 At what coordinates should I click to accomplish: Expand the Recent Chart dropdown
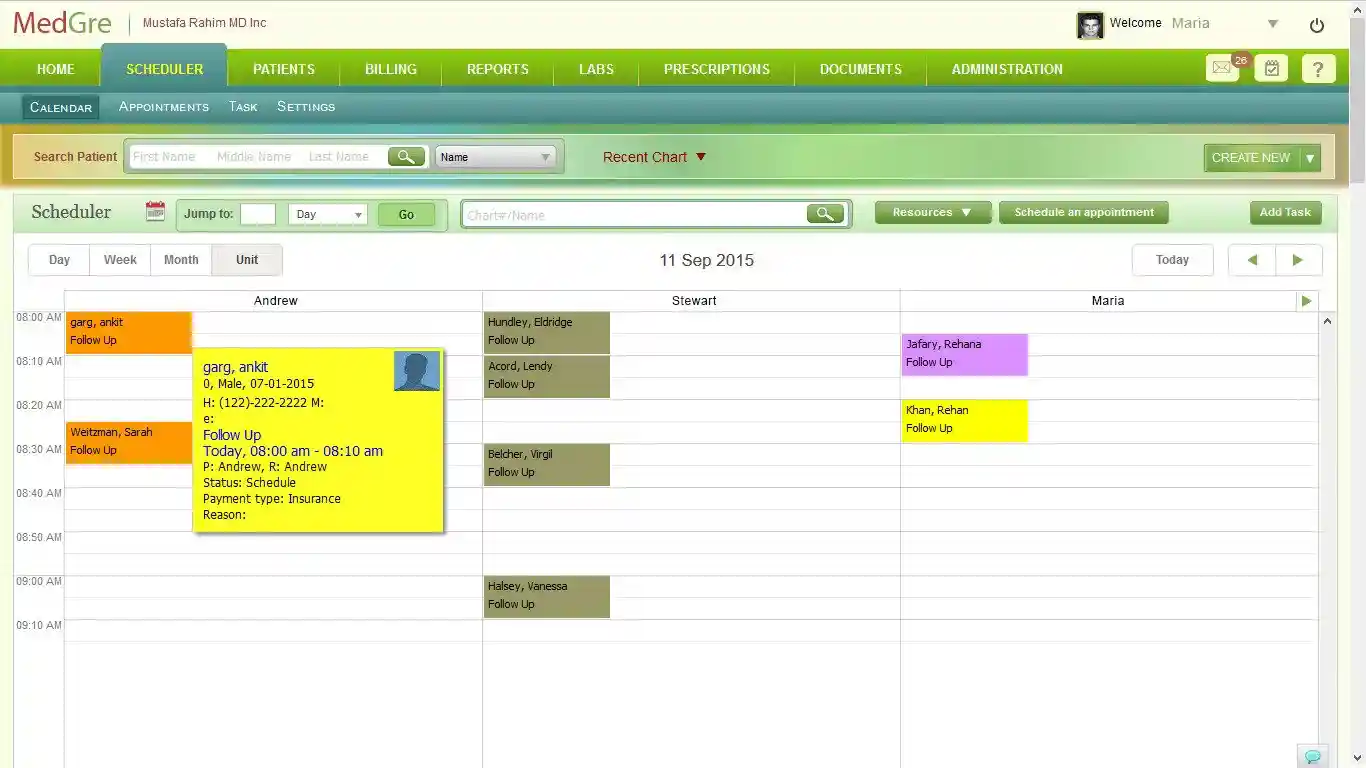654,157
